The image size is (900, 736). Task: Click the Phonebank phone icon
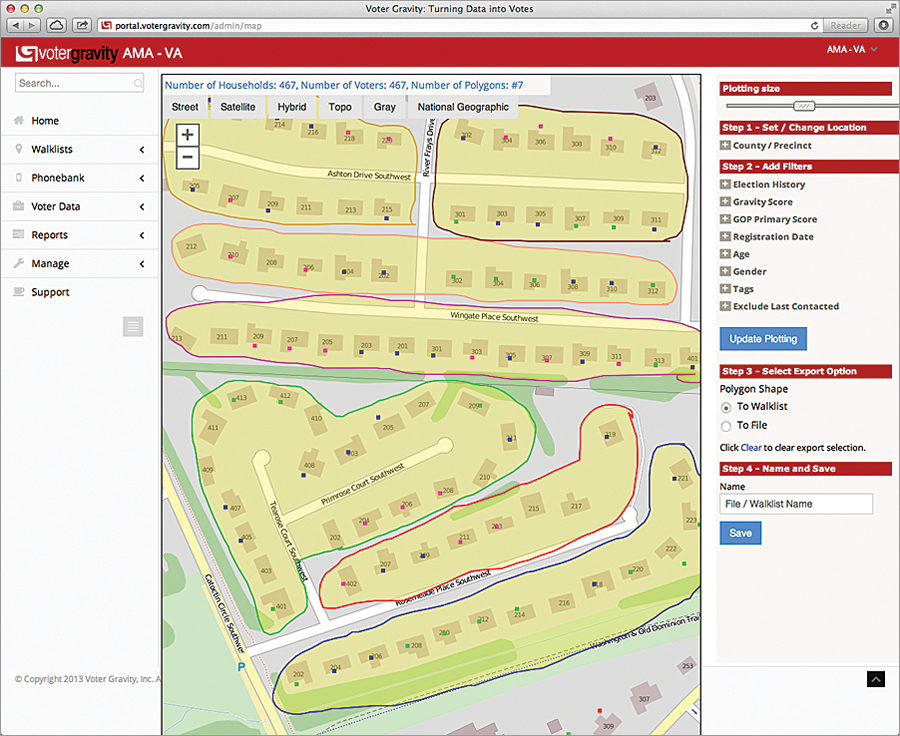pyautogui.click(x=19, y=177)
